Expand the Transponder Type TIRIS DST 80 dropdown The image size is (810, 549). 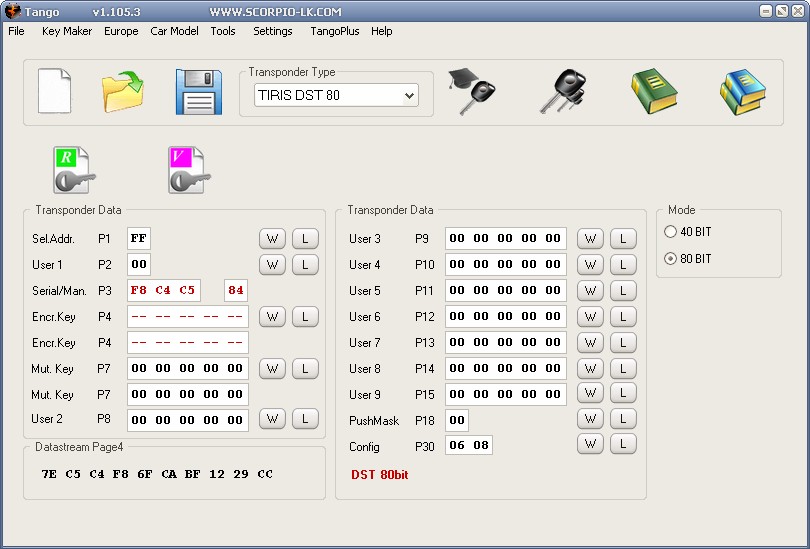(409, 96)
